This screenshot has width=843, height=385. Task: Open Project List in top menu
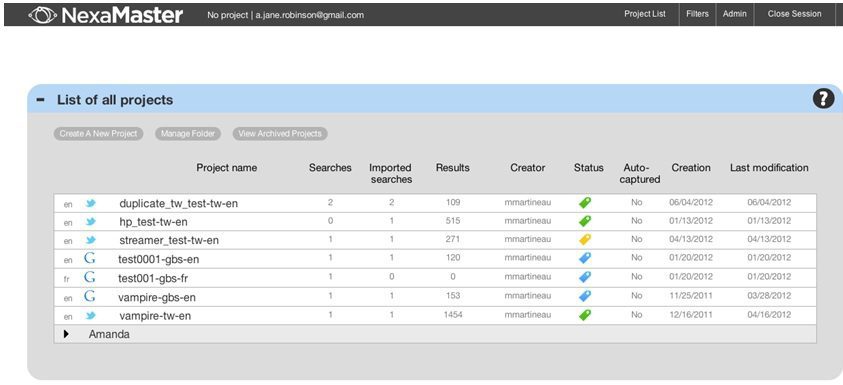(x=645, y=14)
